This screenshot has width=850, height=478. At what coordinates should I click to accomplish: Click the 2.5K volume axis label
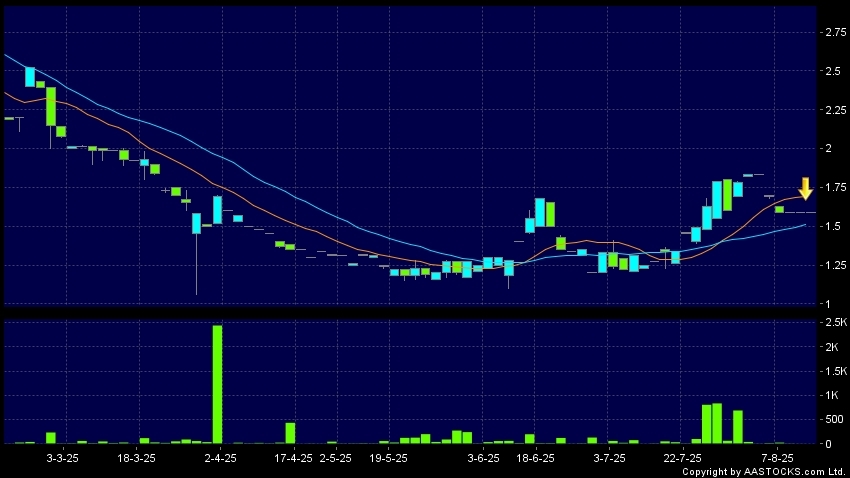(836, 322)
